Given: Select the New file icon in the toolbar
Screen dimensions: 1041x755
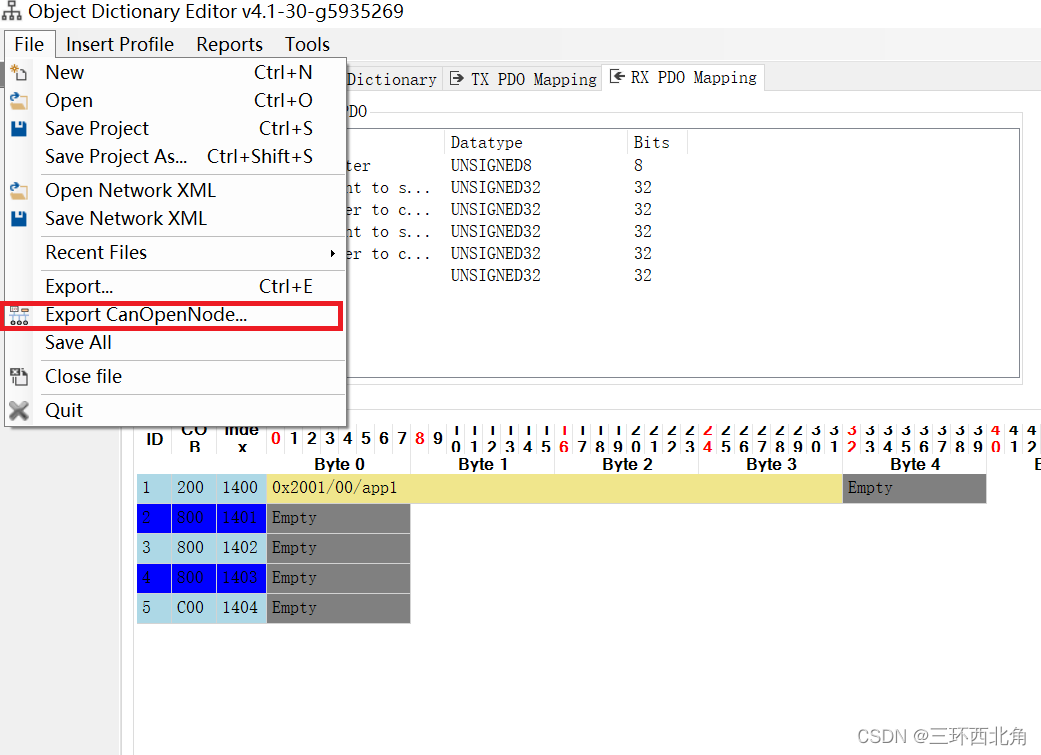Looking at the screenshot, I should [20, 72].
